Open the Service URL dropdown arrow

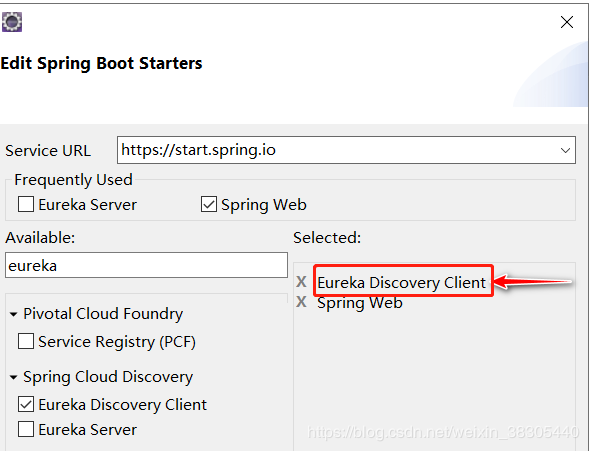point(565,150)
